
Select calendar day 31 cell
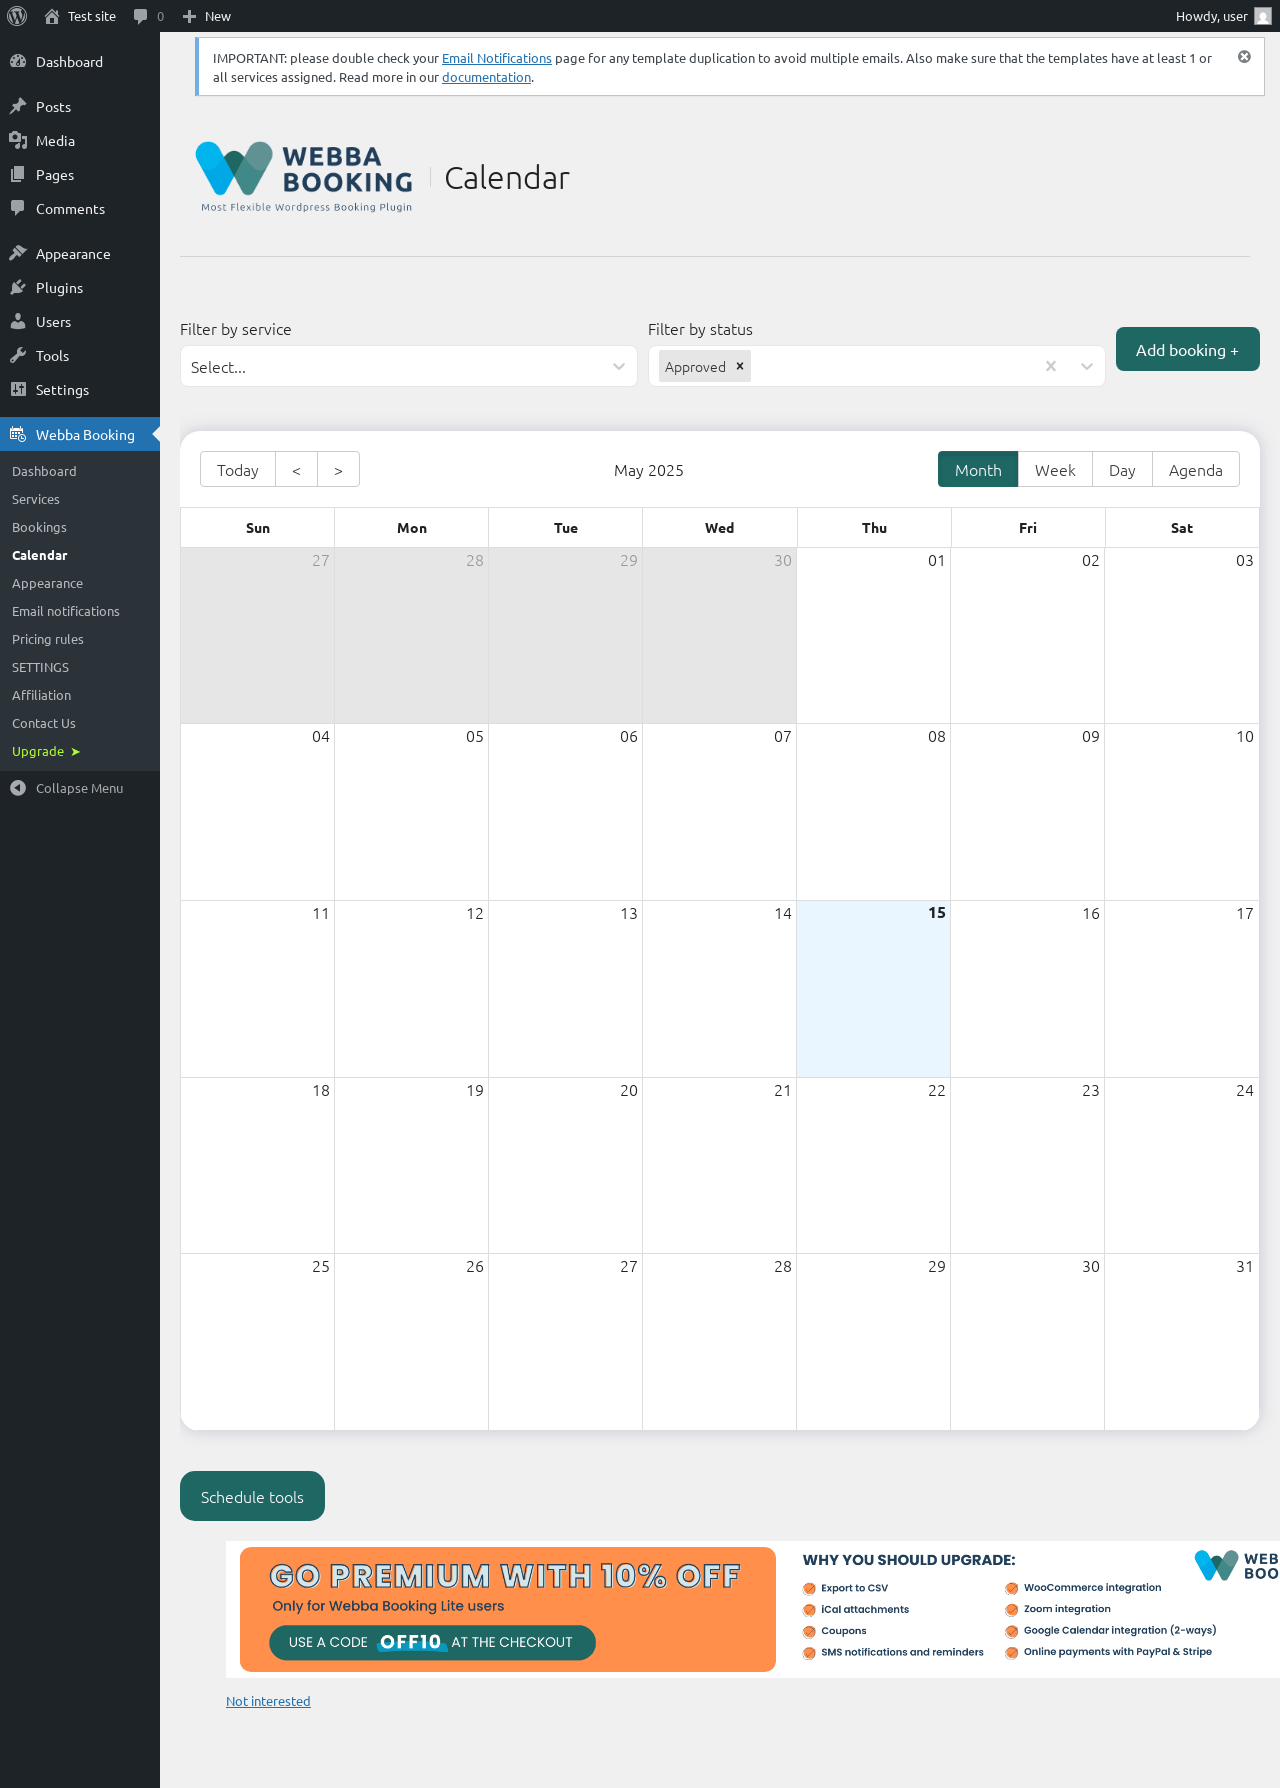pos(1181,1342)
